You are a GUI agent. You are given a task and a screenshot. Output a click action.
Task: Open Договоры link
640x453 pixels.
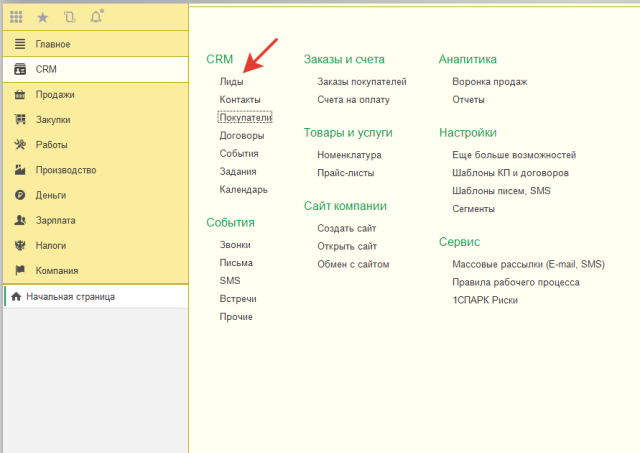point(242,135)
